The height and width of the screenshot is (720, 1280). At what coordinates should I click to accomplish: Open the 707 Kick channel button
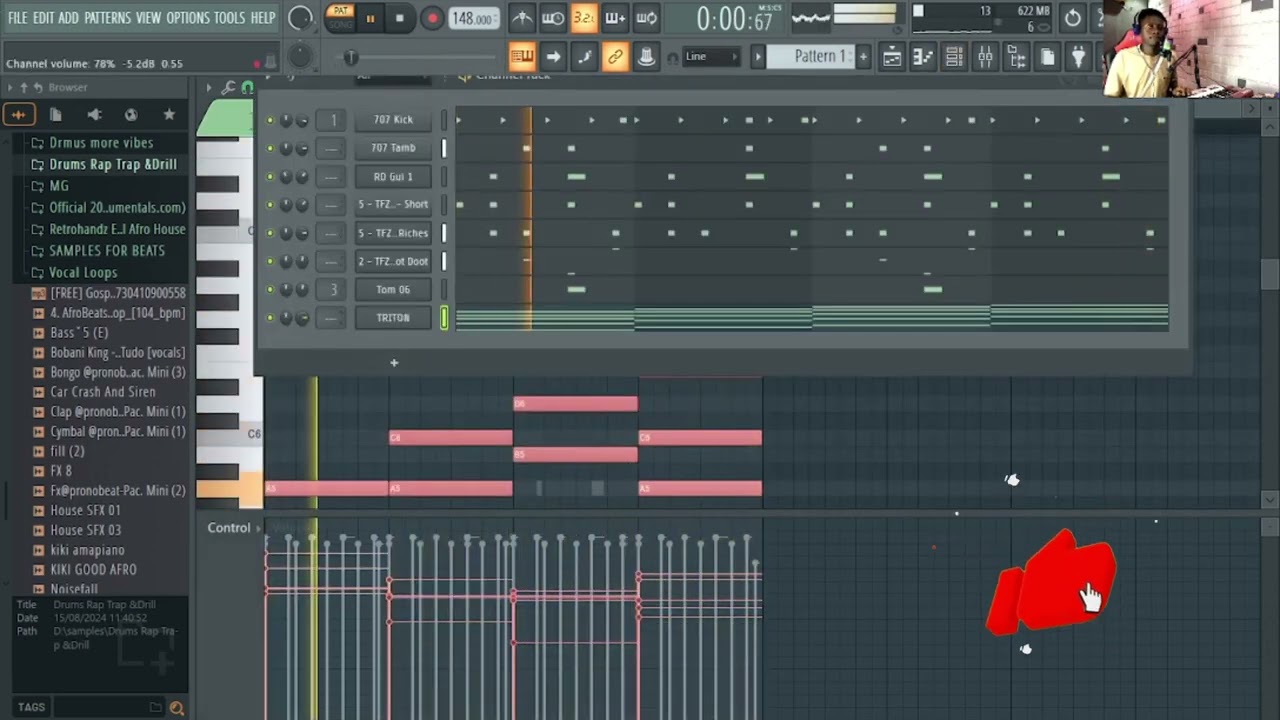point(393,120)
